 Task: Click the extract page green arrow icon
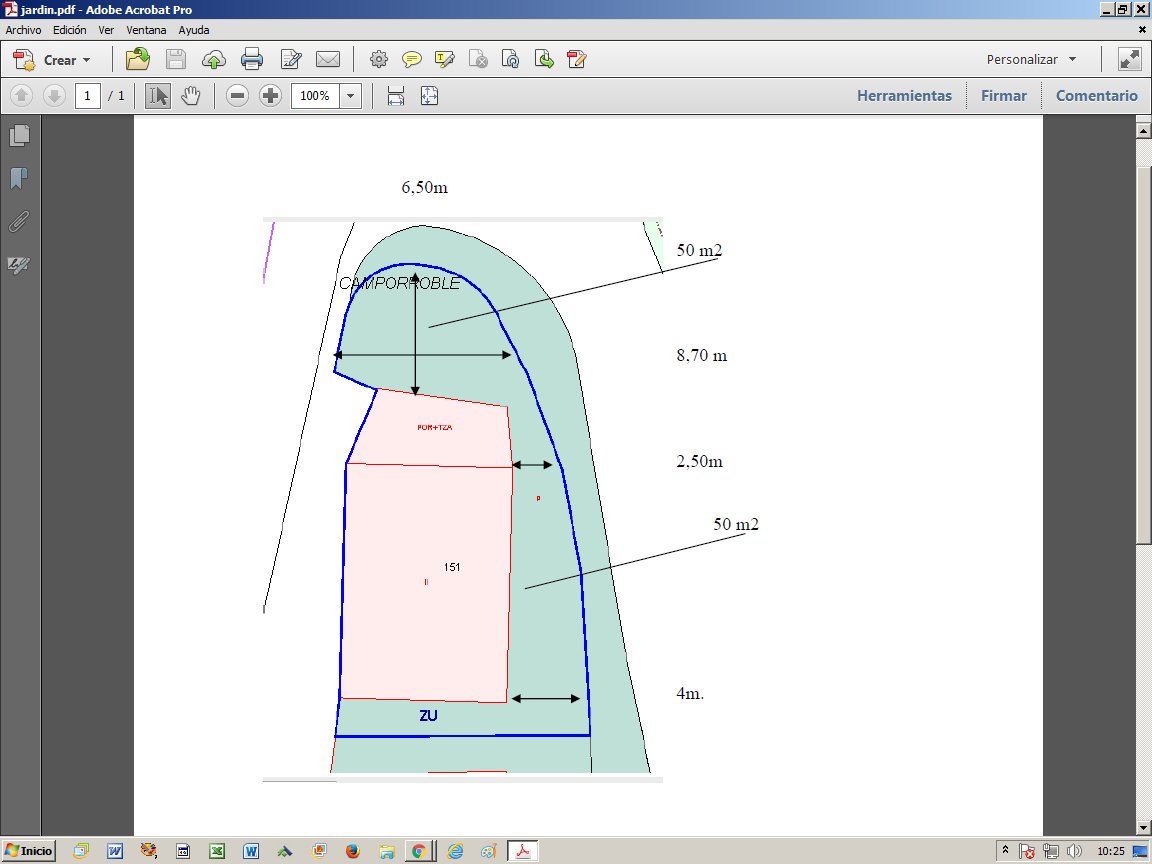pos(544,59)
